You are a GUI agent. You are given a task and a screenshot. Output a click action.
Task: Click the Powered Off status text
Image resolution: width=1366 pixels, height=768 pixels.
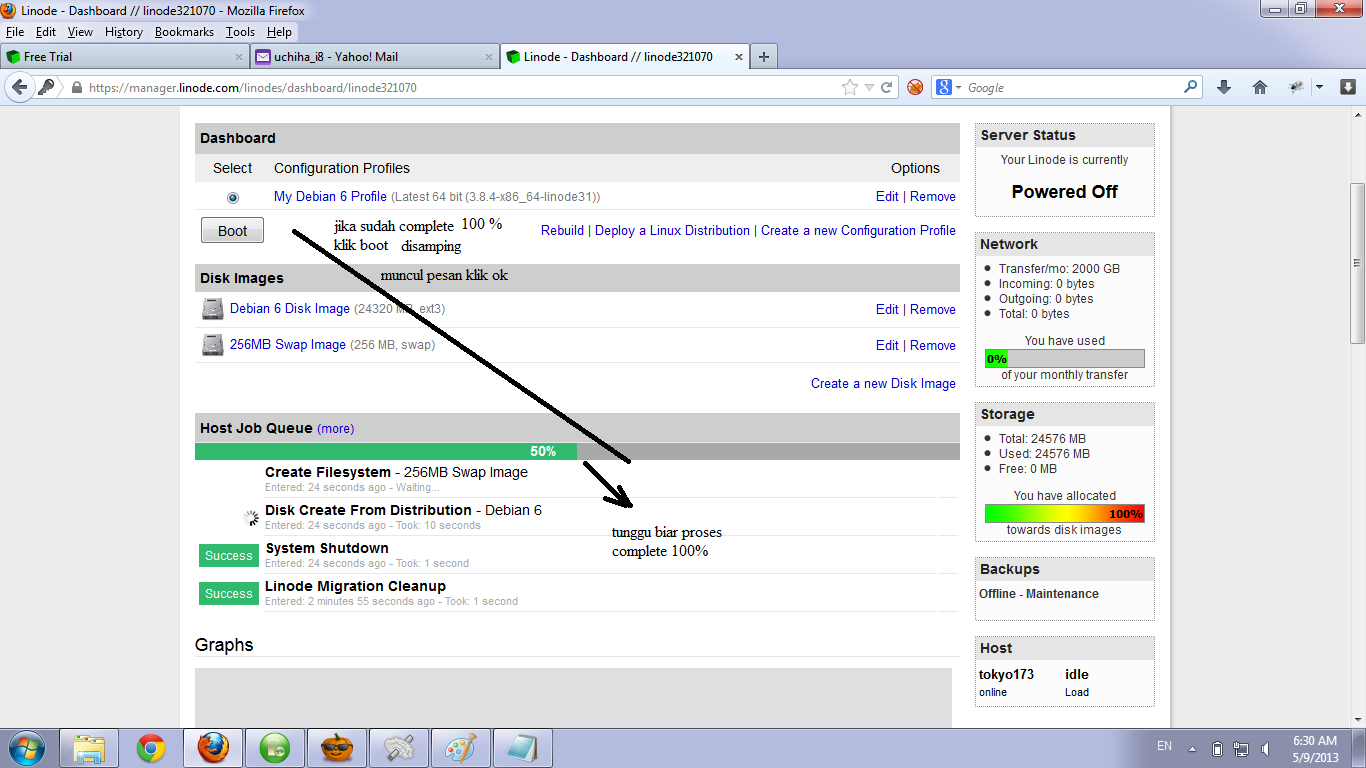click(1064, 192)
